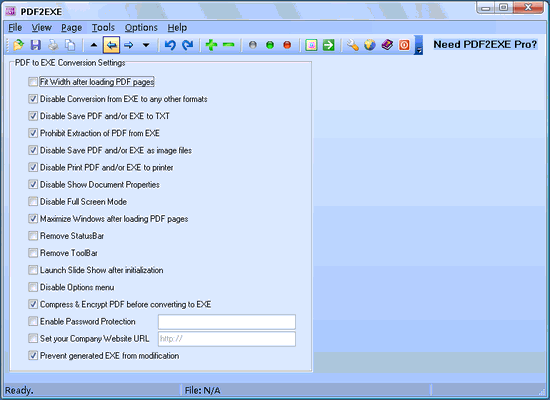550x400 pixels.
Task: Expand the toolbar overflow chevron
Action: tap(418, 45)
